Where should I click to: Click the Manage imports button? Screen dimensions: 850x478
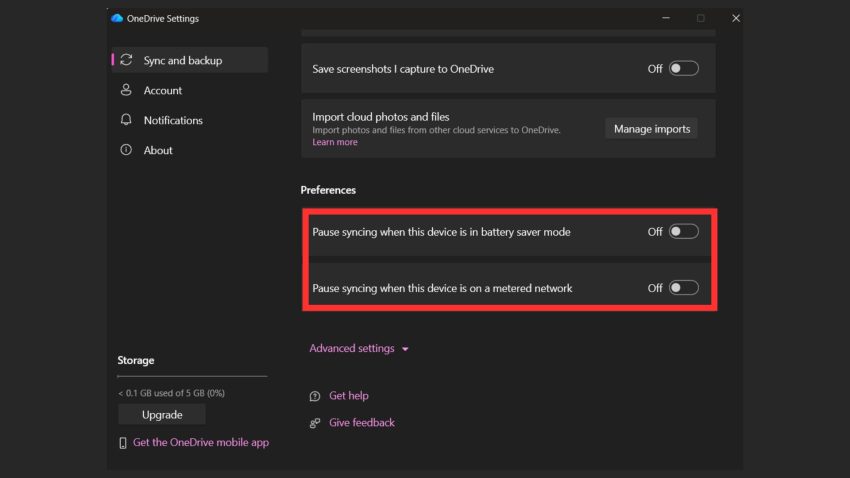652,129
